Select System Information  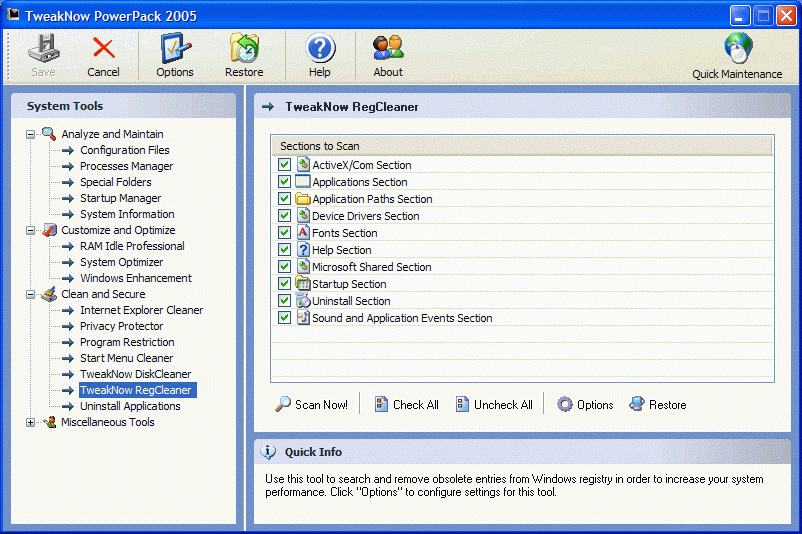pyautogui.click(x=127, y=214)
